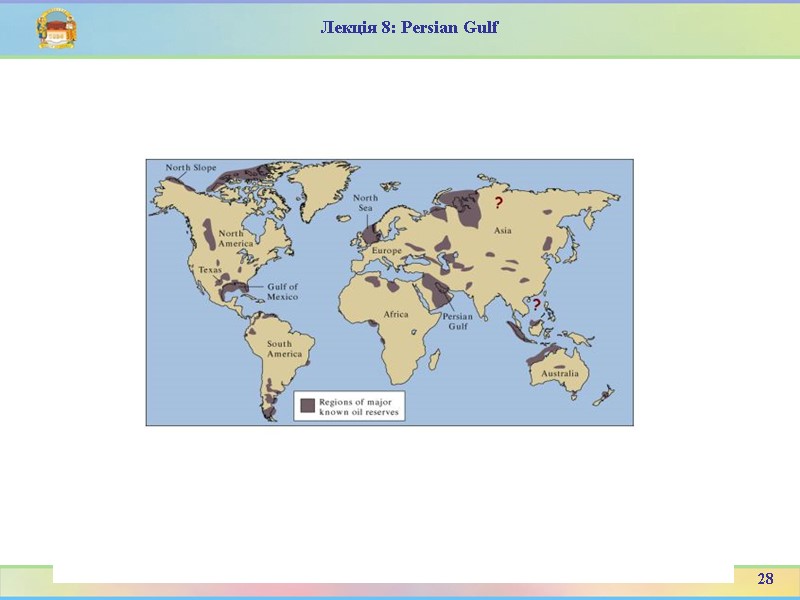Click the 'Australia' map label

point(560,373)
